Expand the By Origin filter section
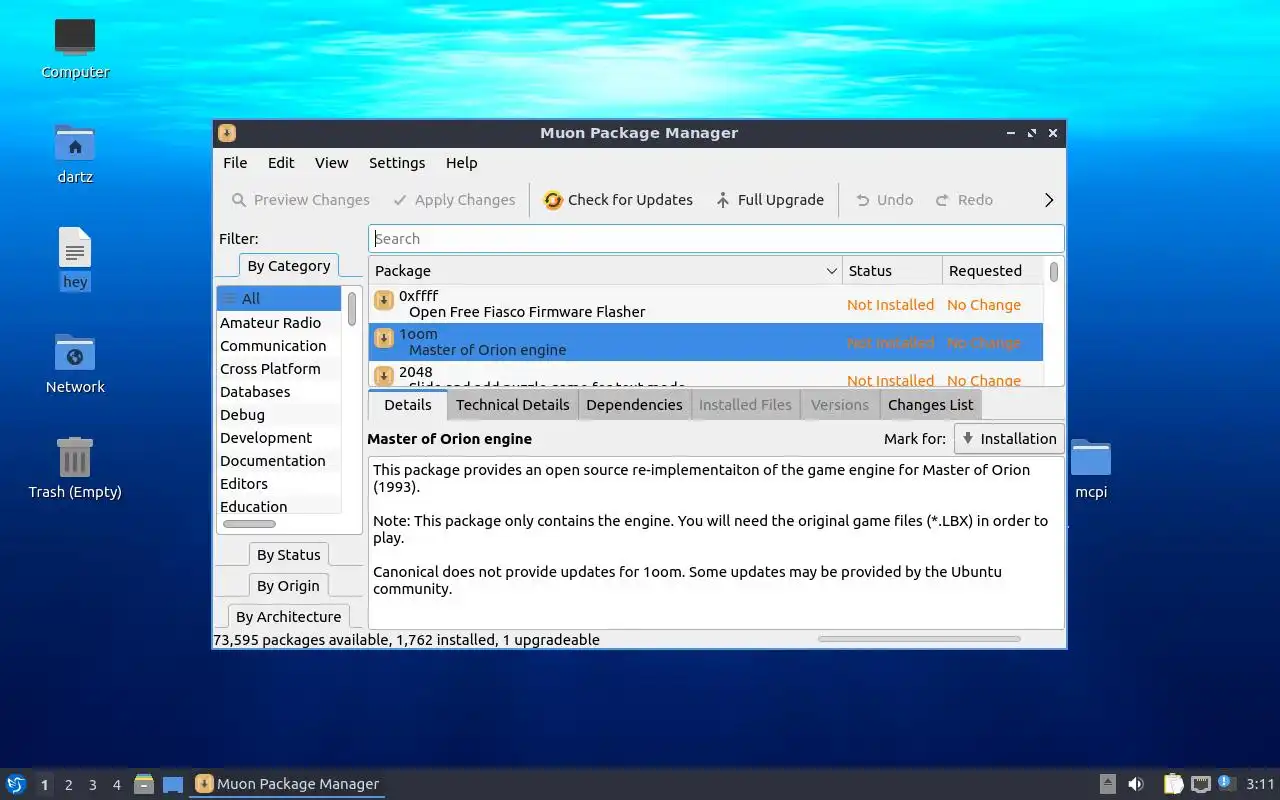The image size is (1280, 800). 288,586
